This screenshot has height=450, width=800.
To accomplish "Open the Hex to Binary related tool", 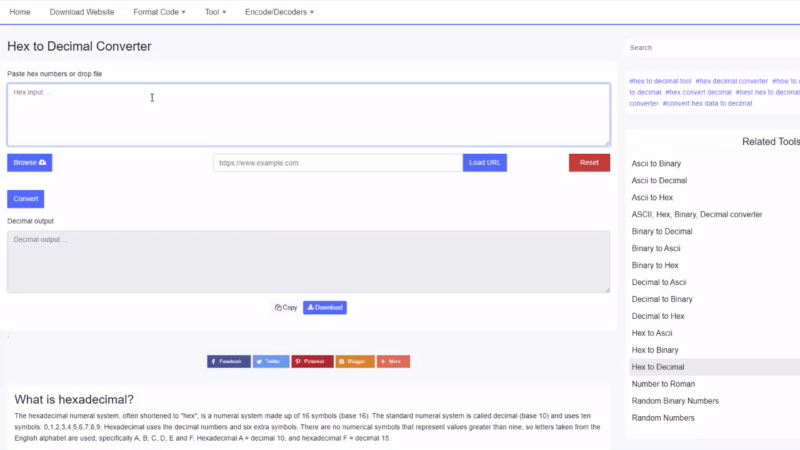I will point(654,350).
